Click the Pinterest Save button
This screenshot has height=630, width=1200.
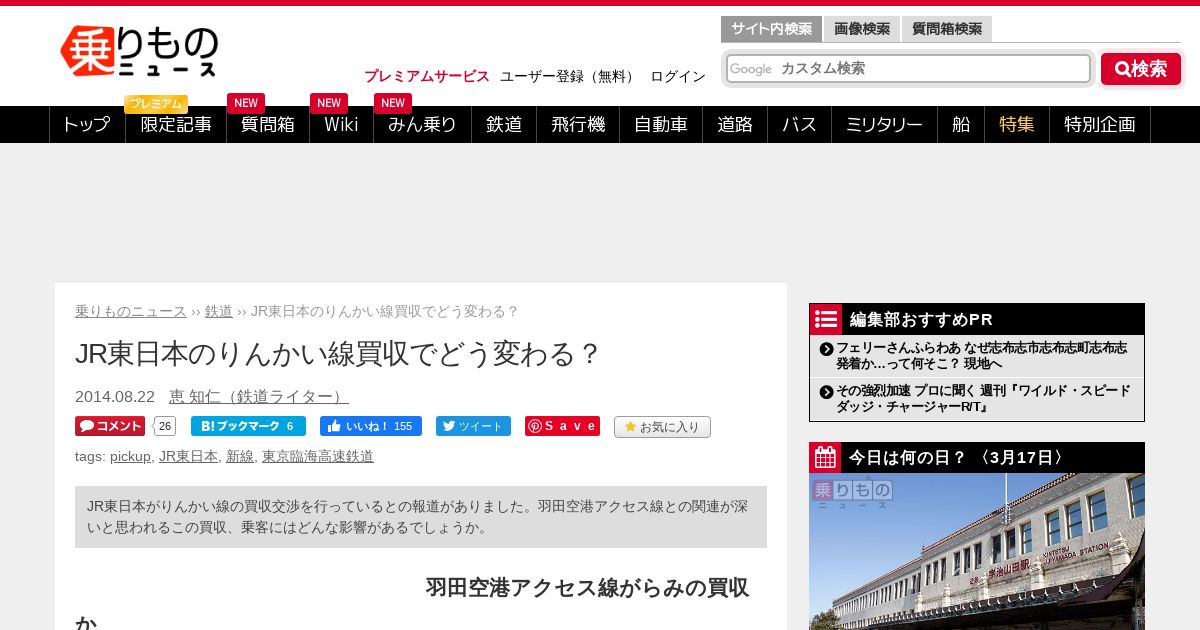(562, 426)
